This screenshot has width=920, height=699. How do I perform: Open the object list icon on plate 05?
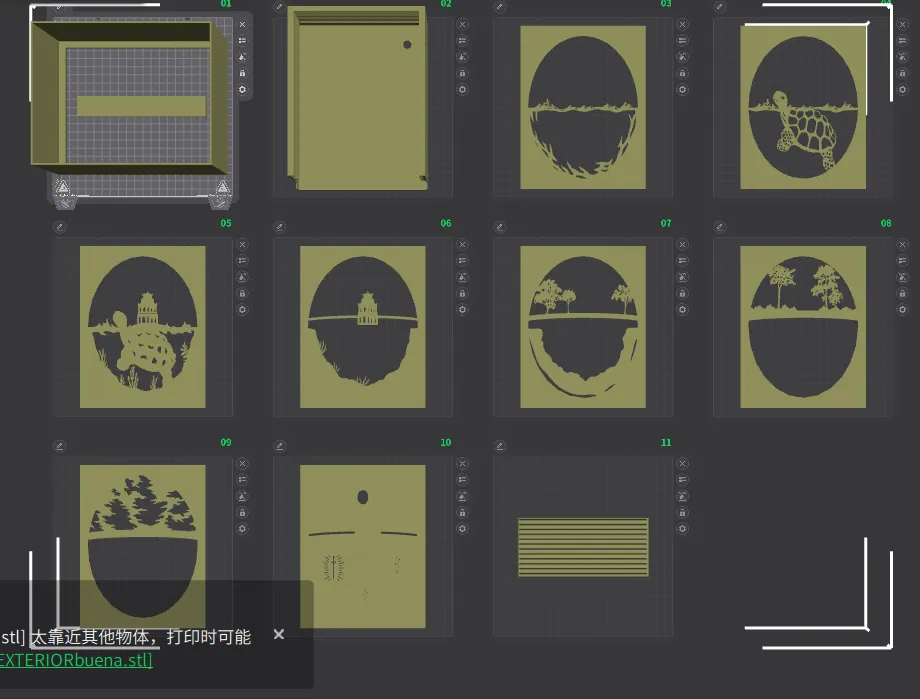[x=243, y=260]
